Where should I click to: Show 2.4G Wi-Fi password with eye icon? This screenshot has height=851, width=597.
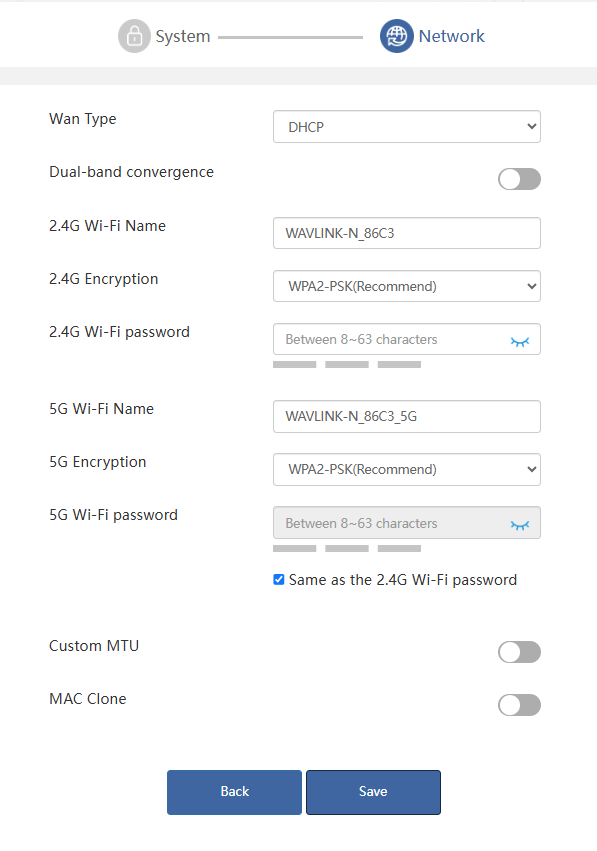519,341
